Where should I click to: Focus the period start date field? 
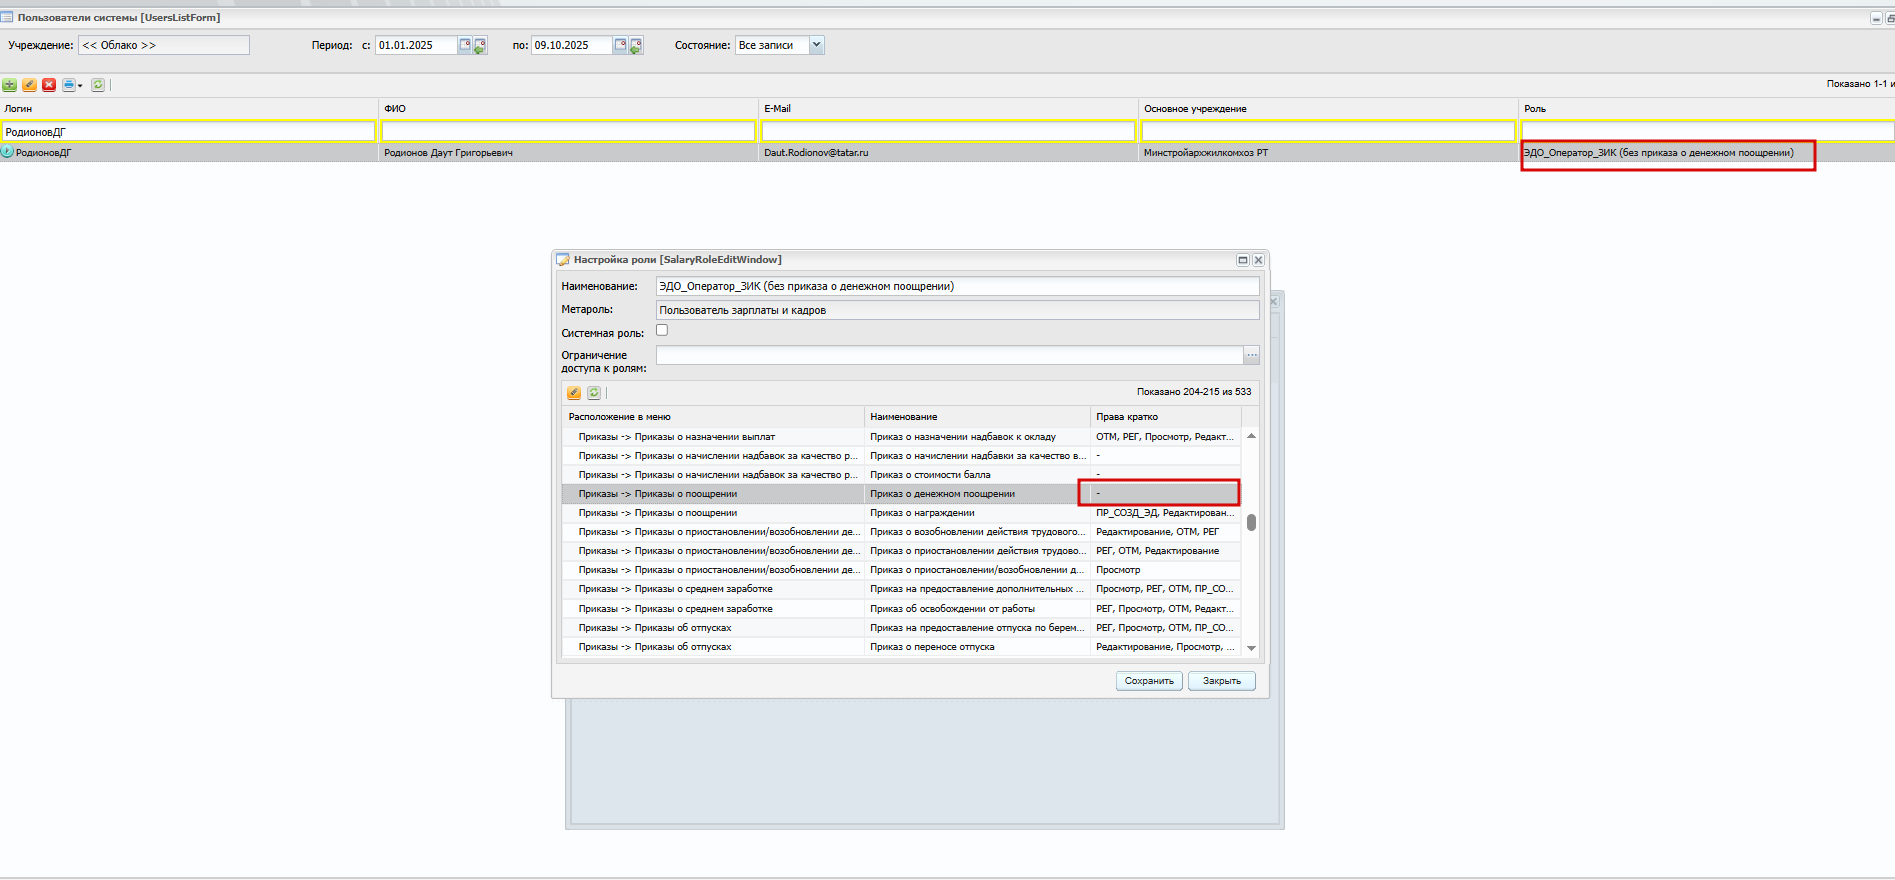[416, 45]
